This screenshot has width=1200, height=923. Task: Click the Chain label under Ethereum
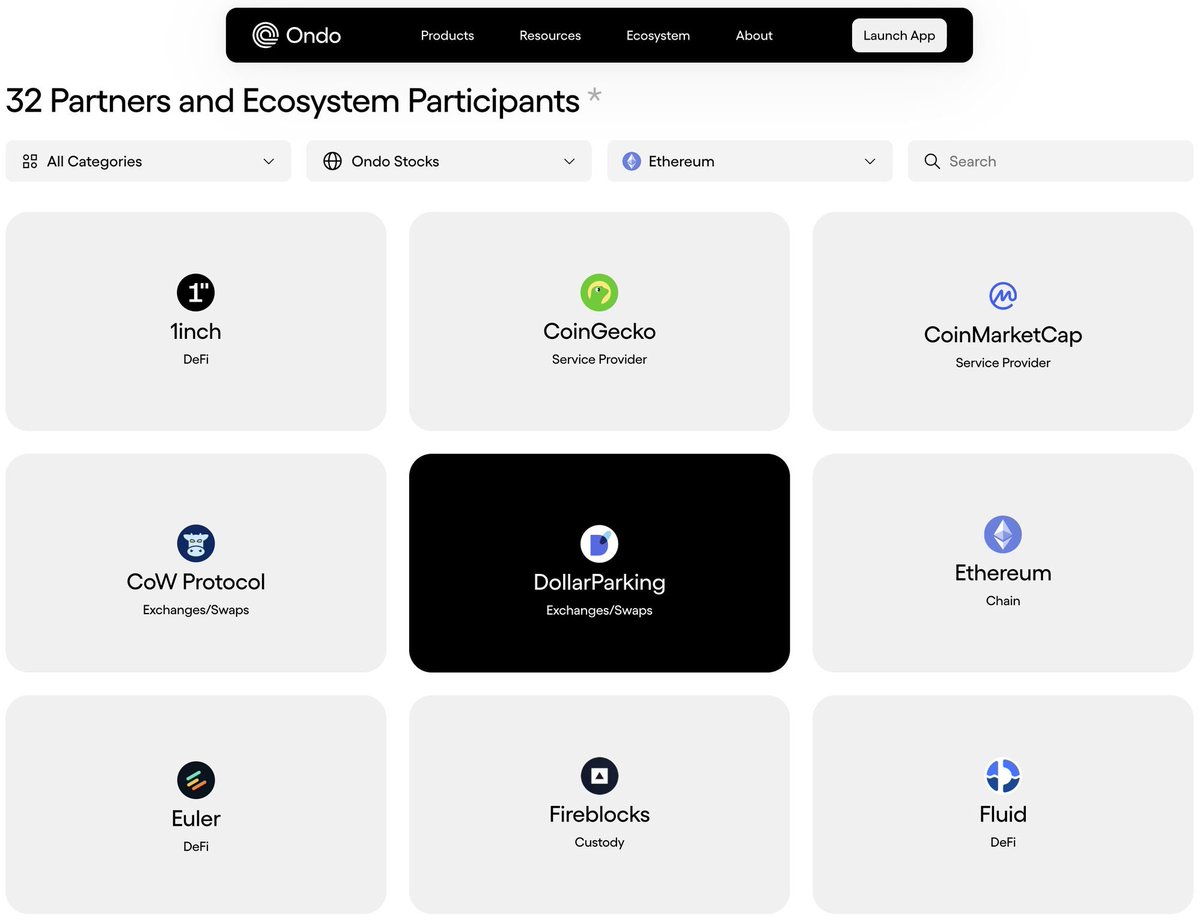pyautogui.click(x=1003, y=601)
